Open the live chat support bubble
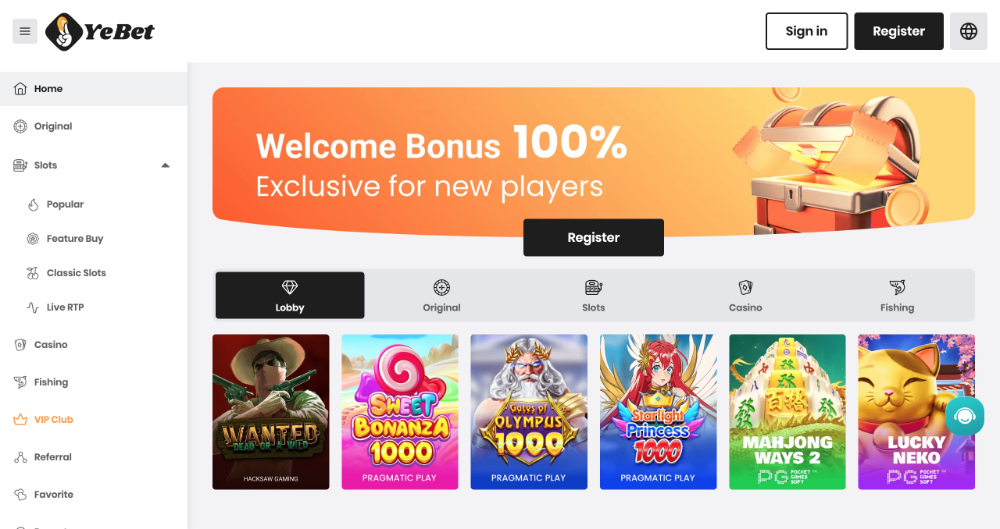Image resolution: width=1000 pixels, height=529 pixels. tap(965, 416)
